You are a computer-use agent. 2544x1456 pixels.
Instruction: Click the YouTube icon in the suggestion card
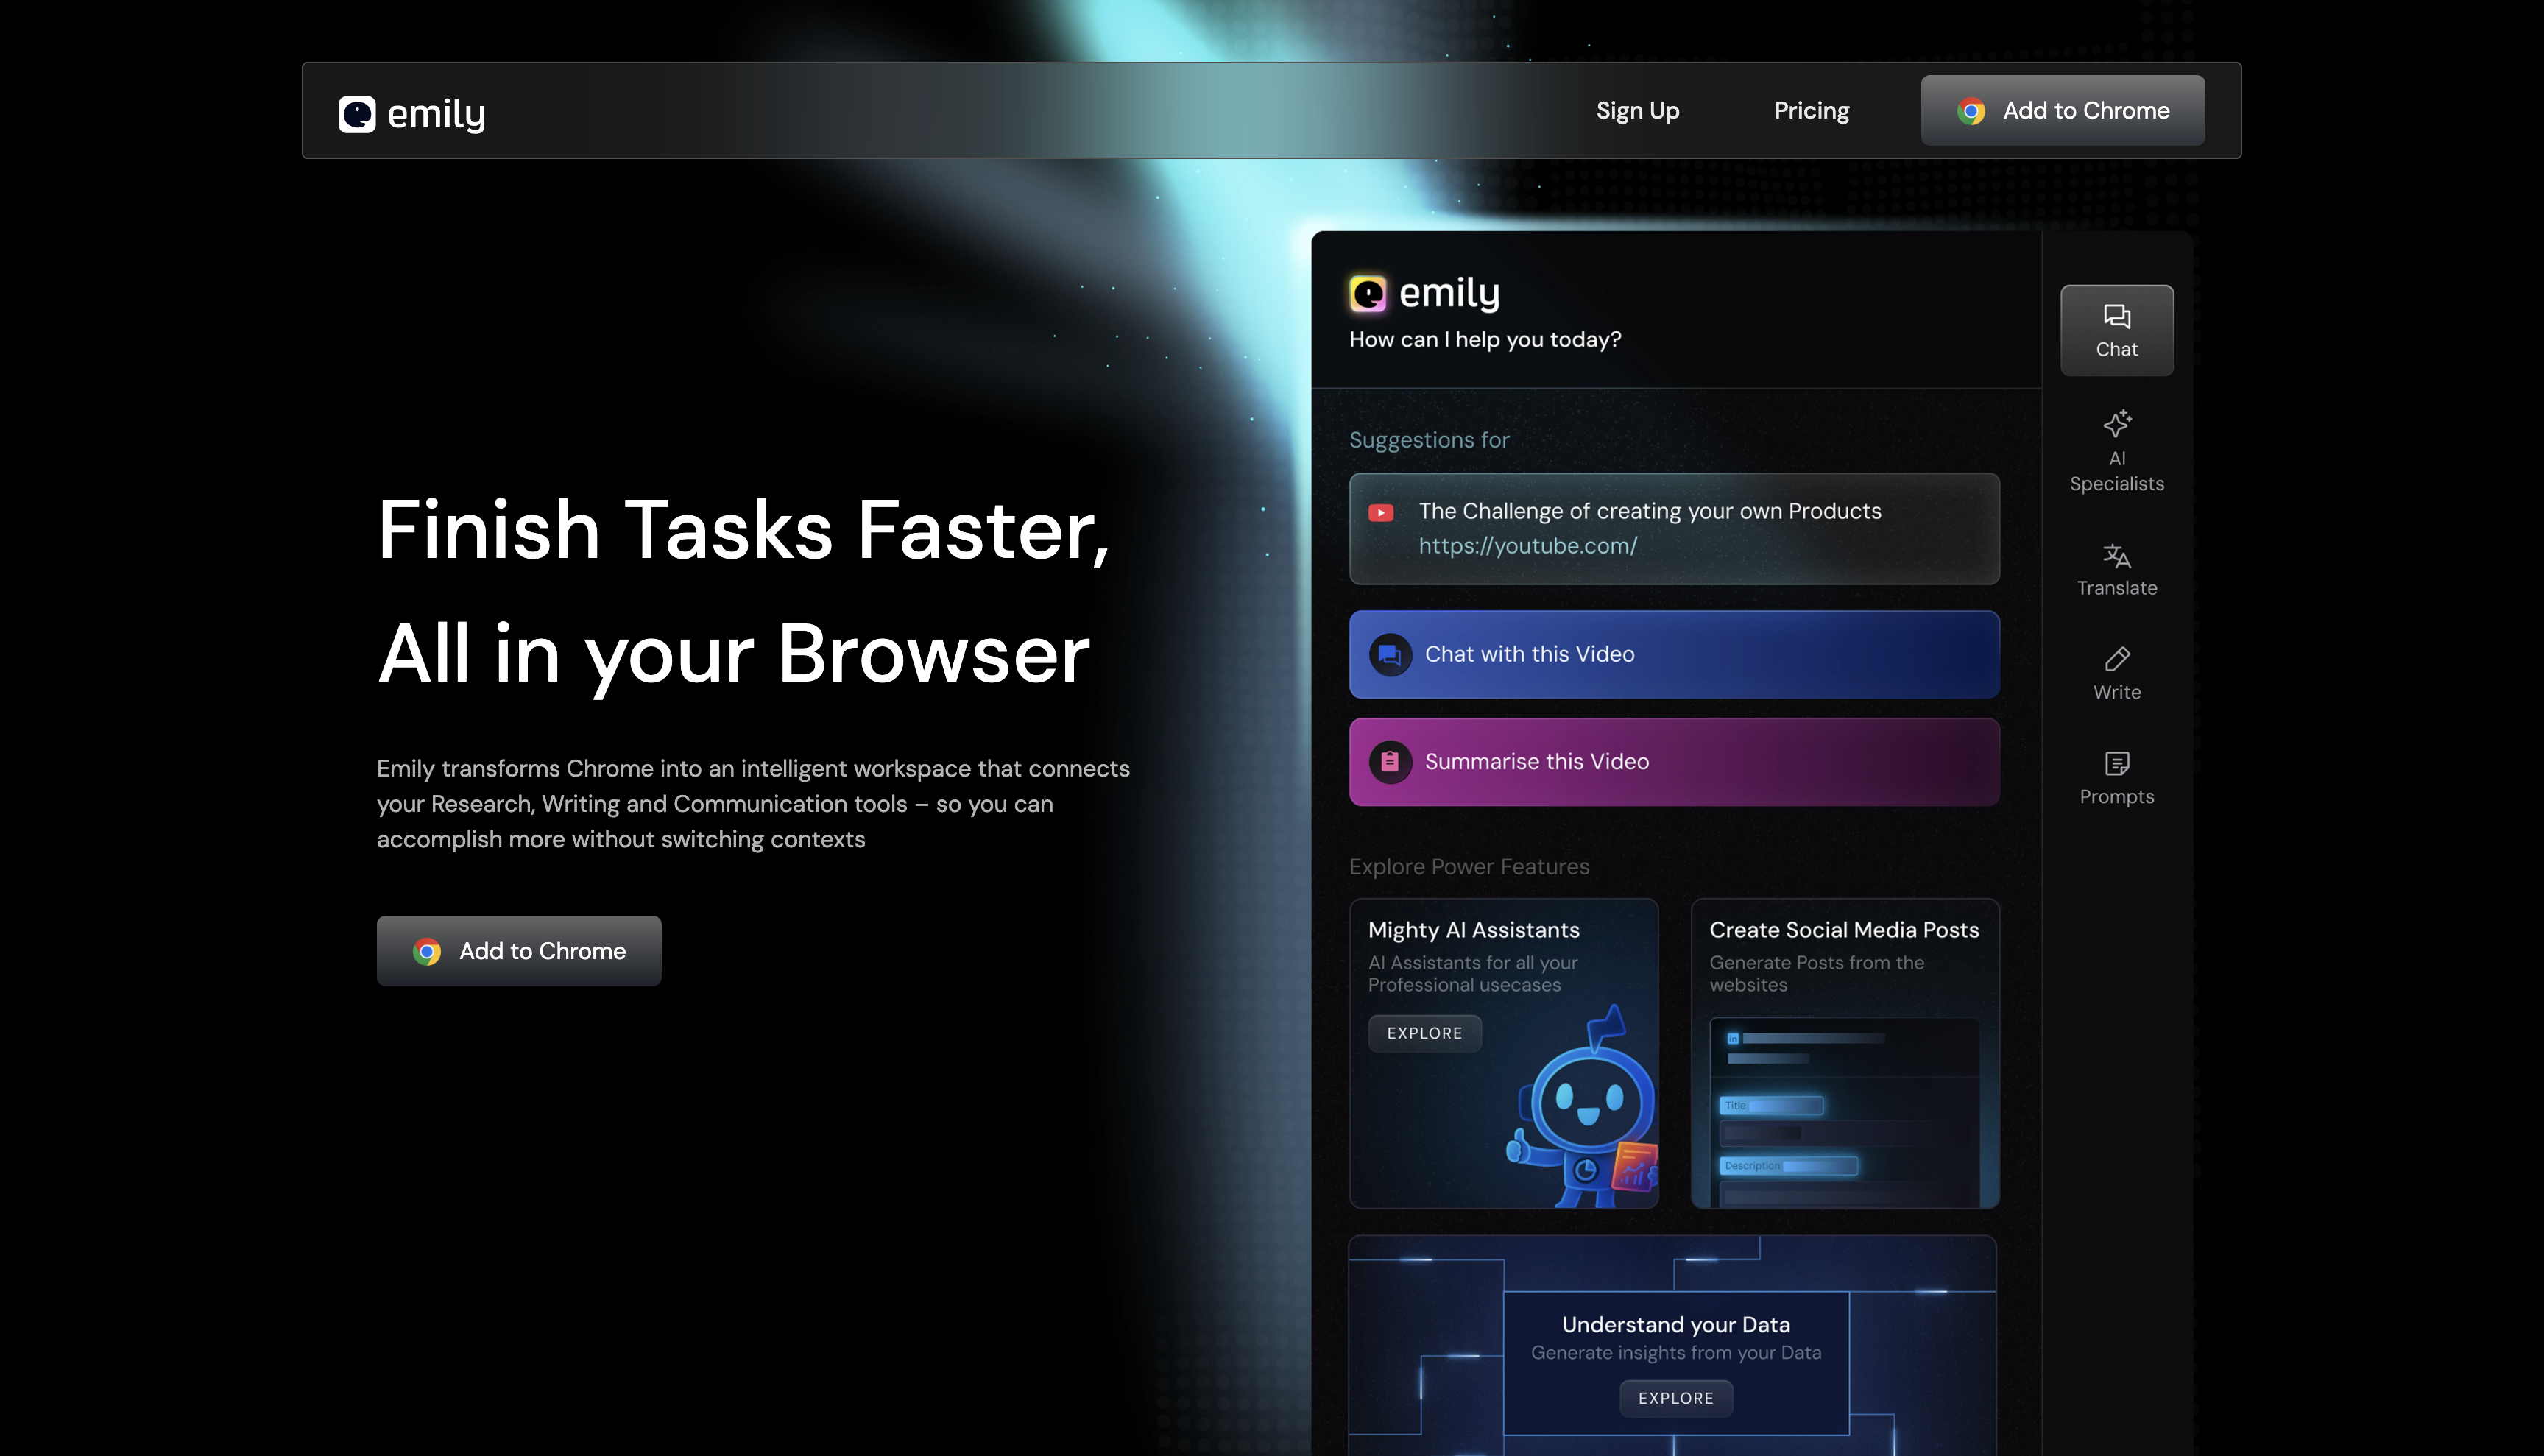pyautogui.click(x=1381, y=513)
